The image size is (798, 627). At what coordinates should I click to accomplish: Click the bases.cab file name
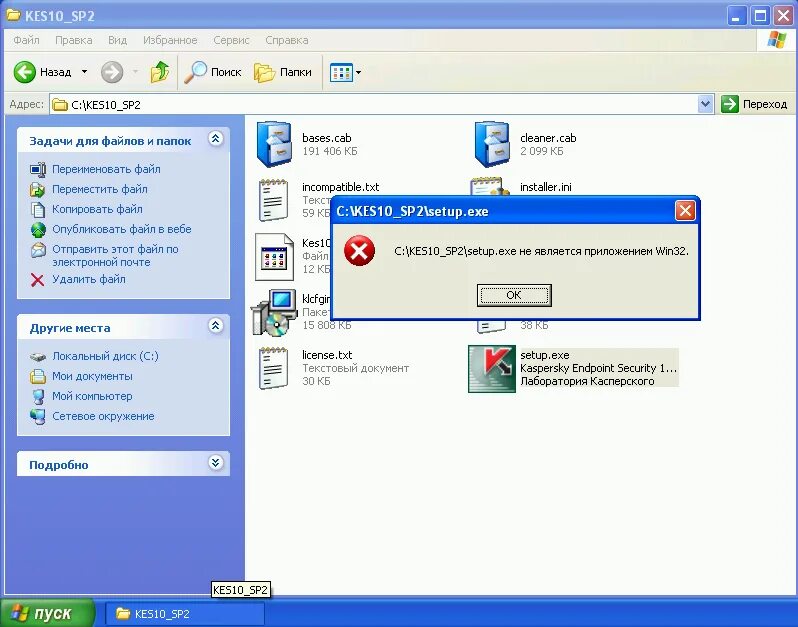pos(327,138)
